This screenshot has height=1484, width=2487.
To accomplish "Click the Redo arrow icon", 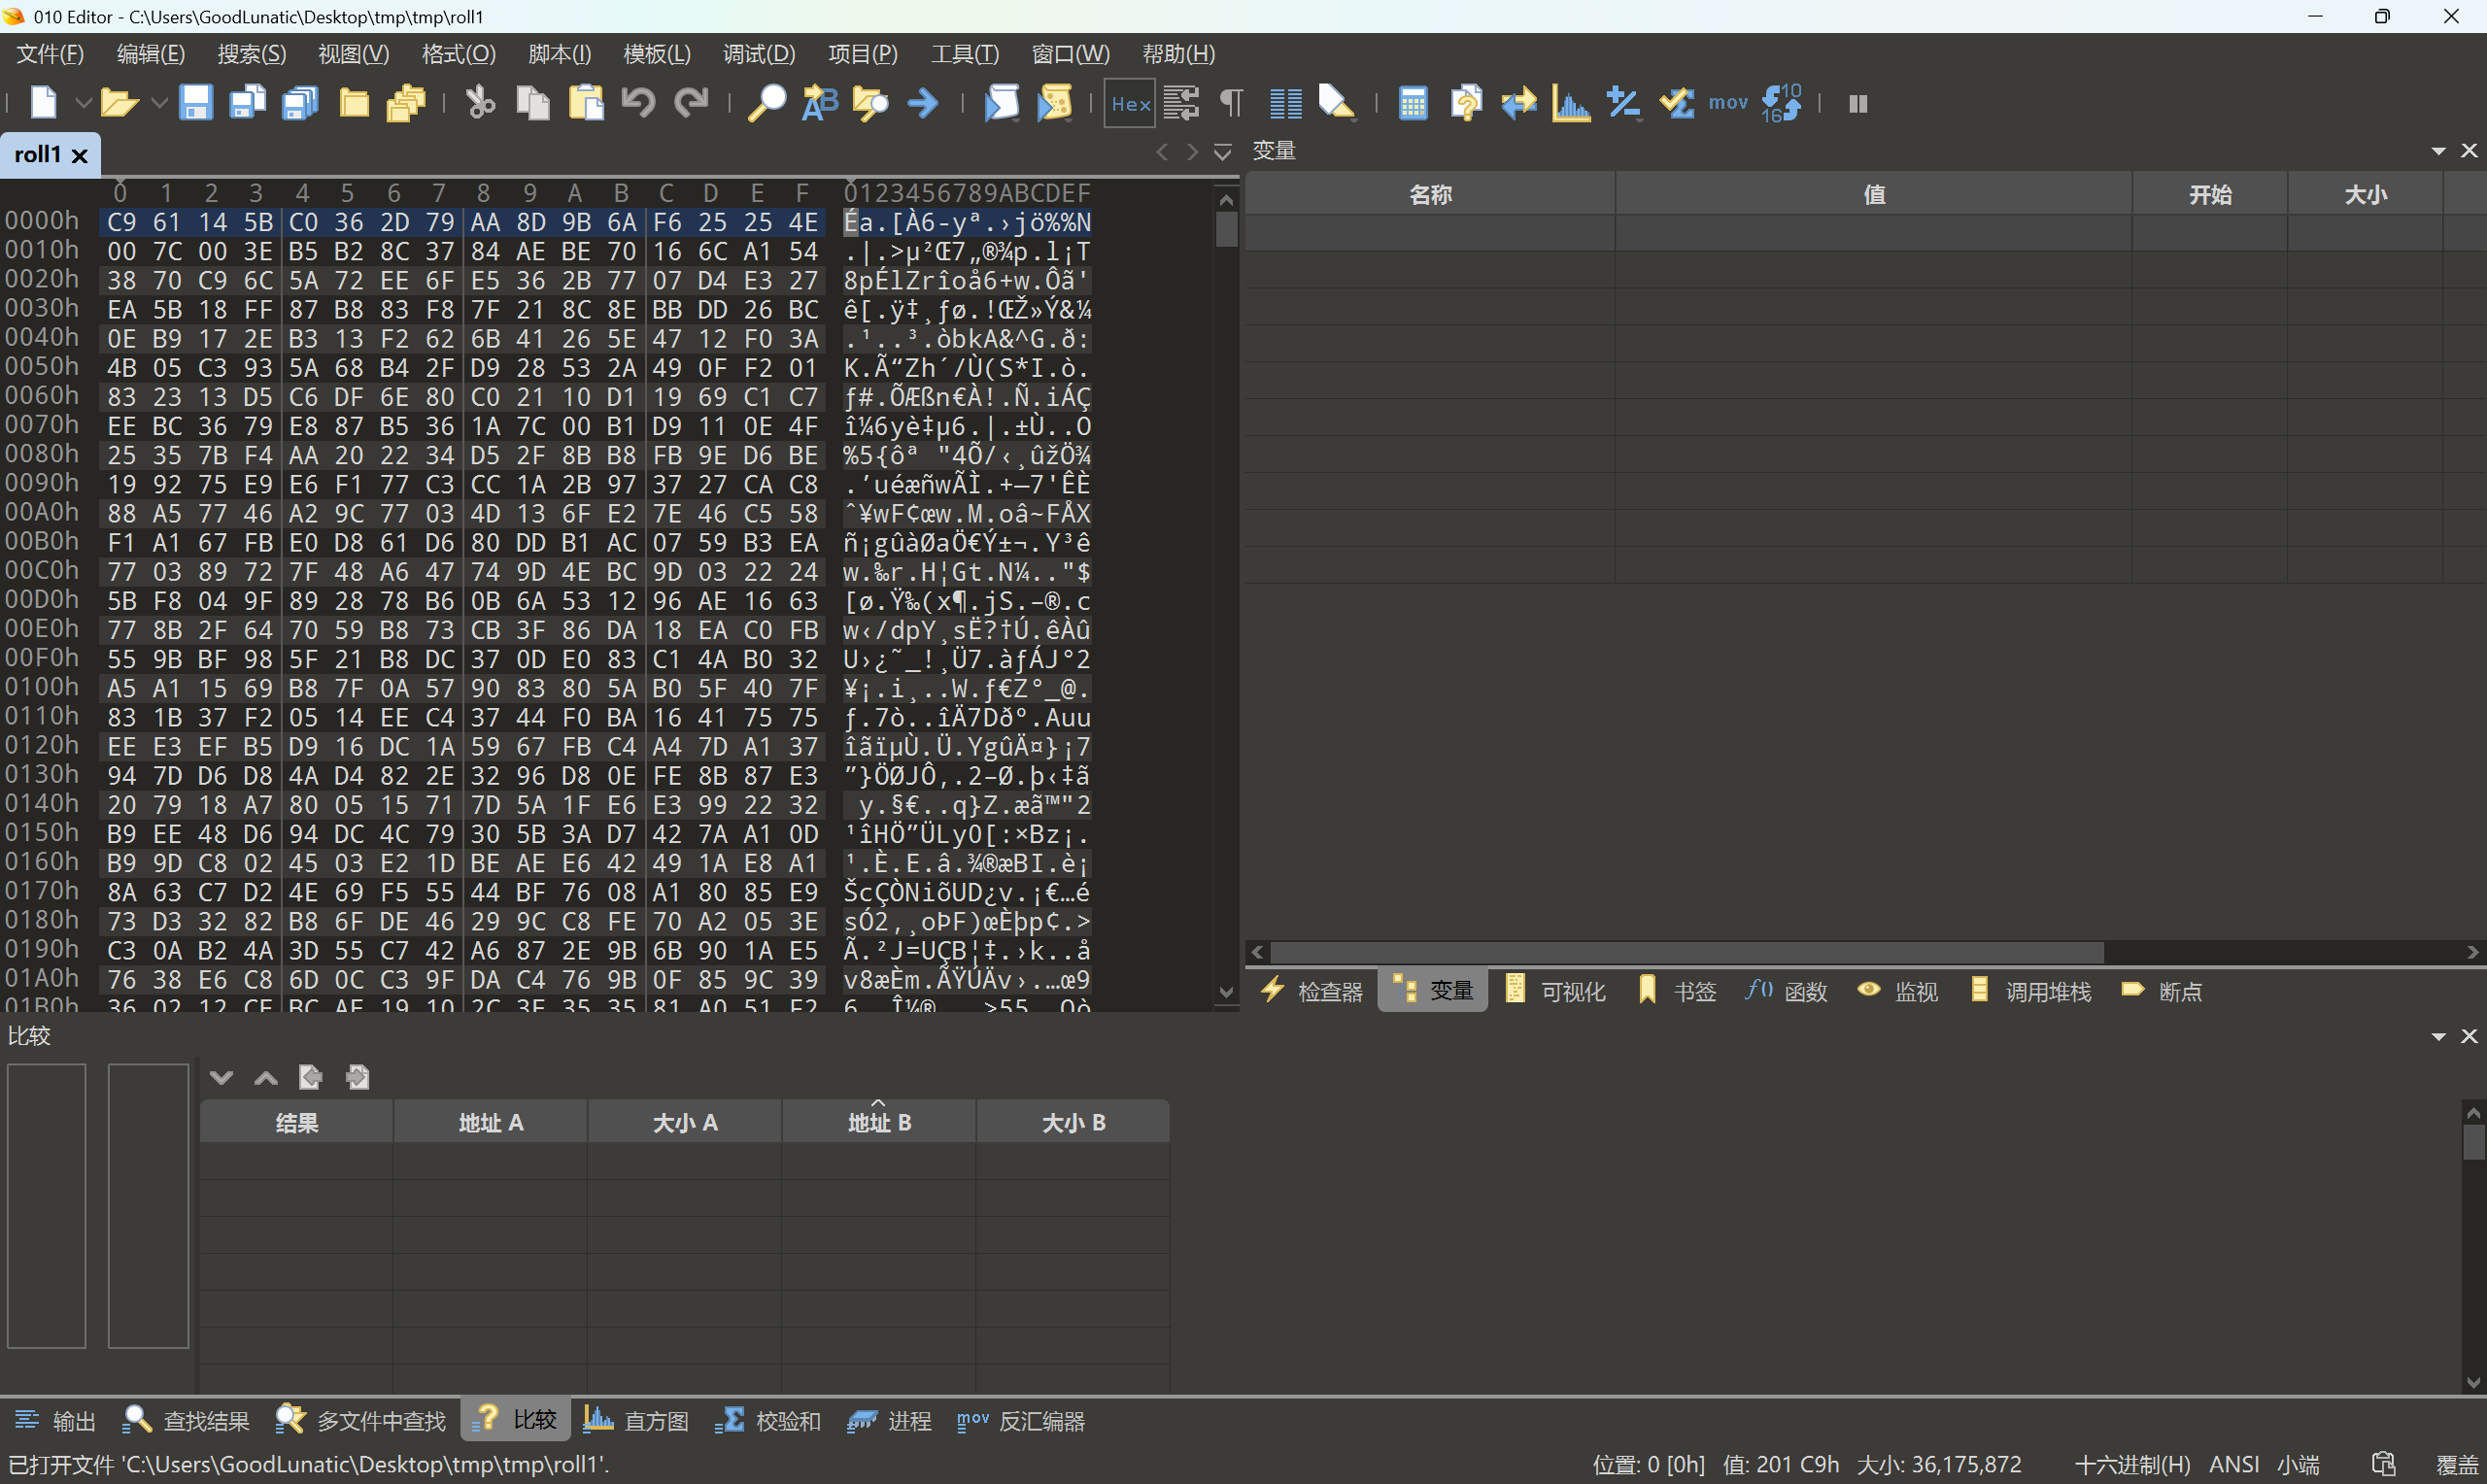I will tap(691, 103).
